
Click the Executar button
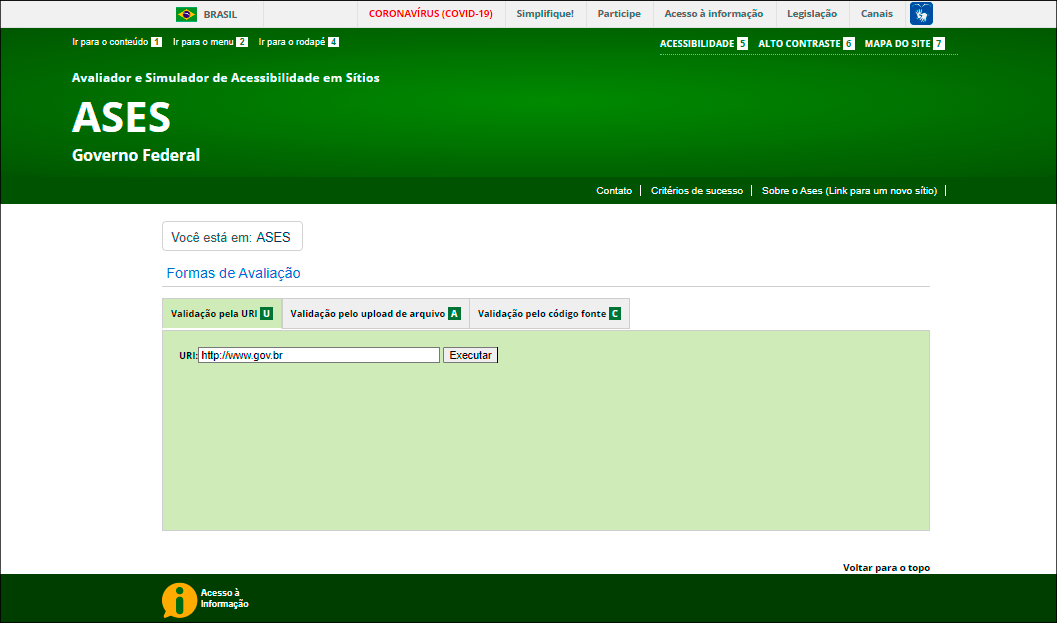pyautogui.click(x=471, y=355)
